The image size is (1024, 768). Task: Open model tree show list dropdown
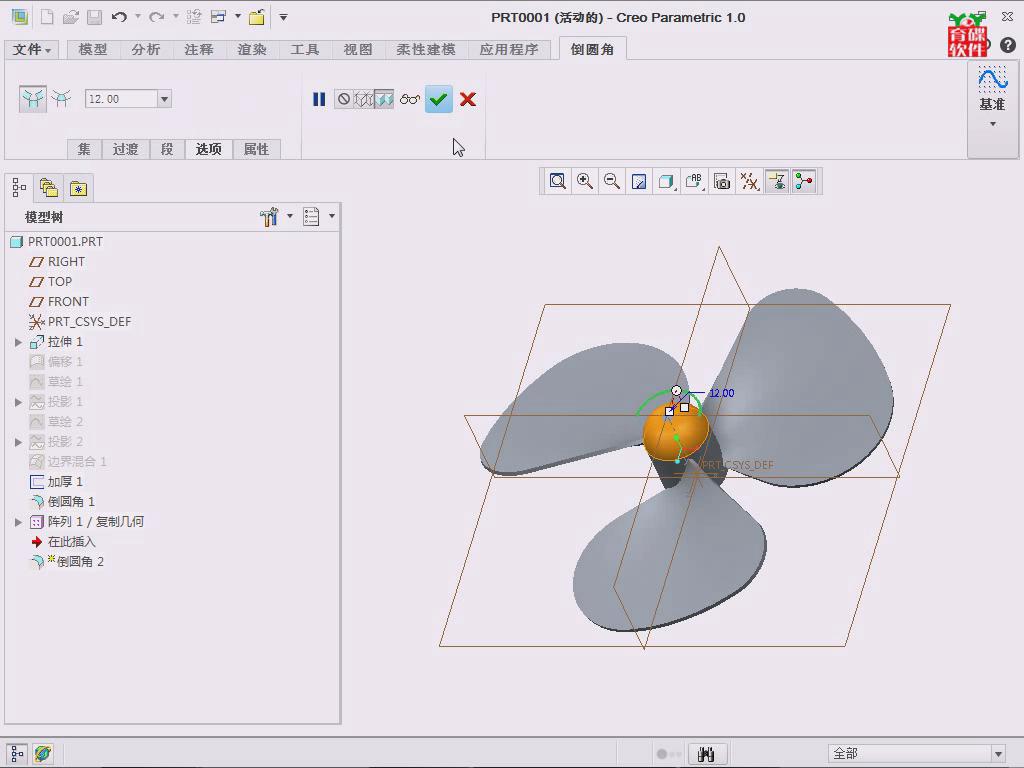(x=318, y=217)
